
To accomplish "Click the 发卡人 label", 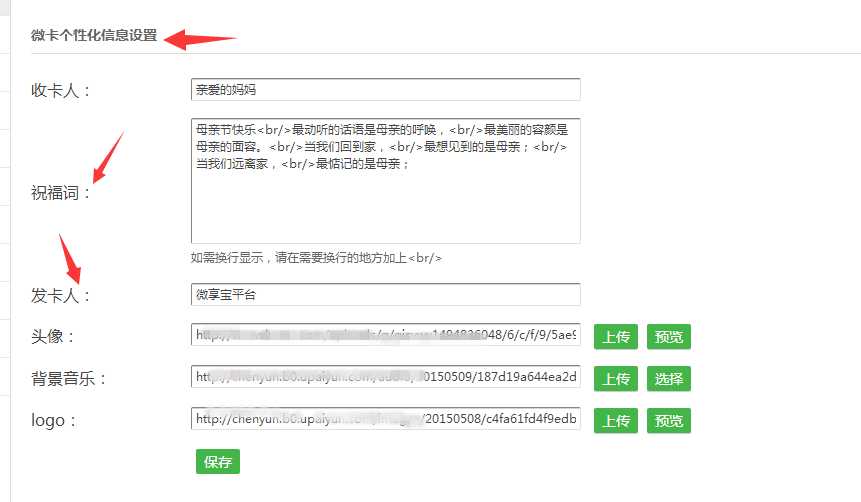I will click(x=61, y=296).
